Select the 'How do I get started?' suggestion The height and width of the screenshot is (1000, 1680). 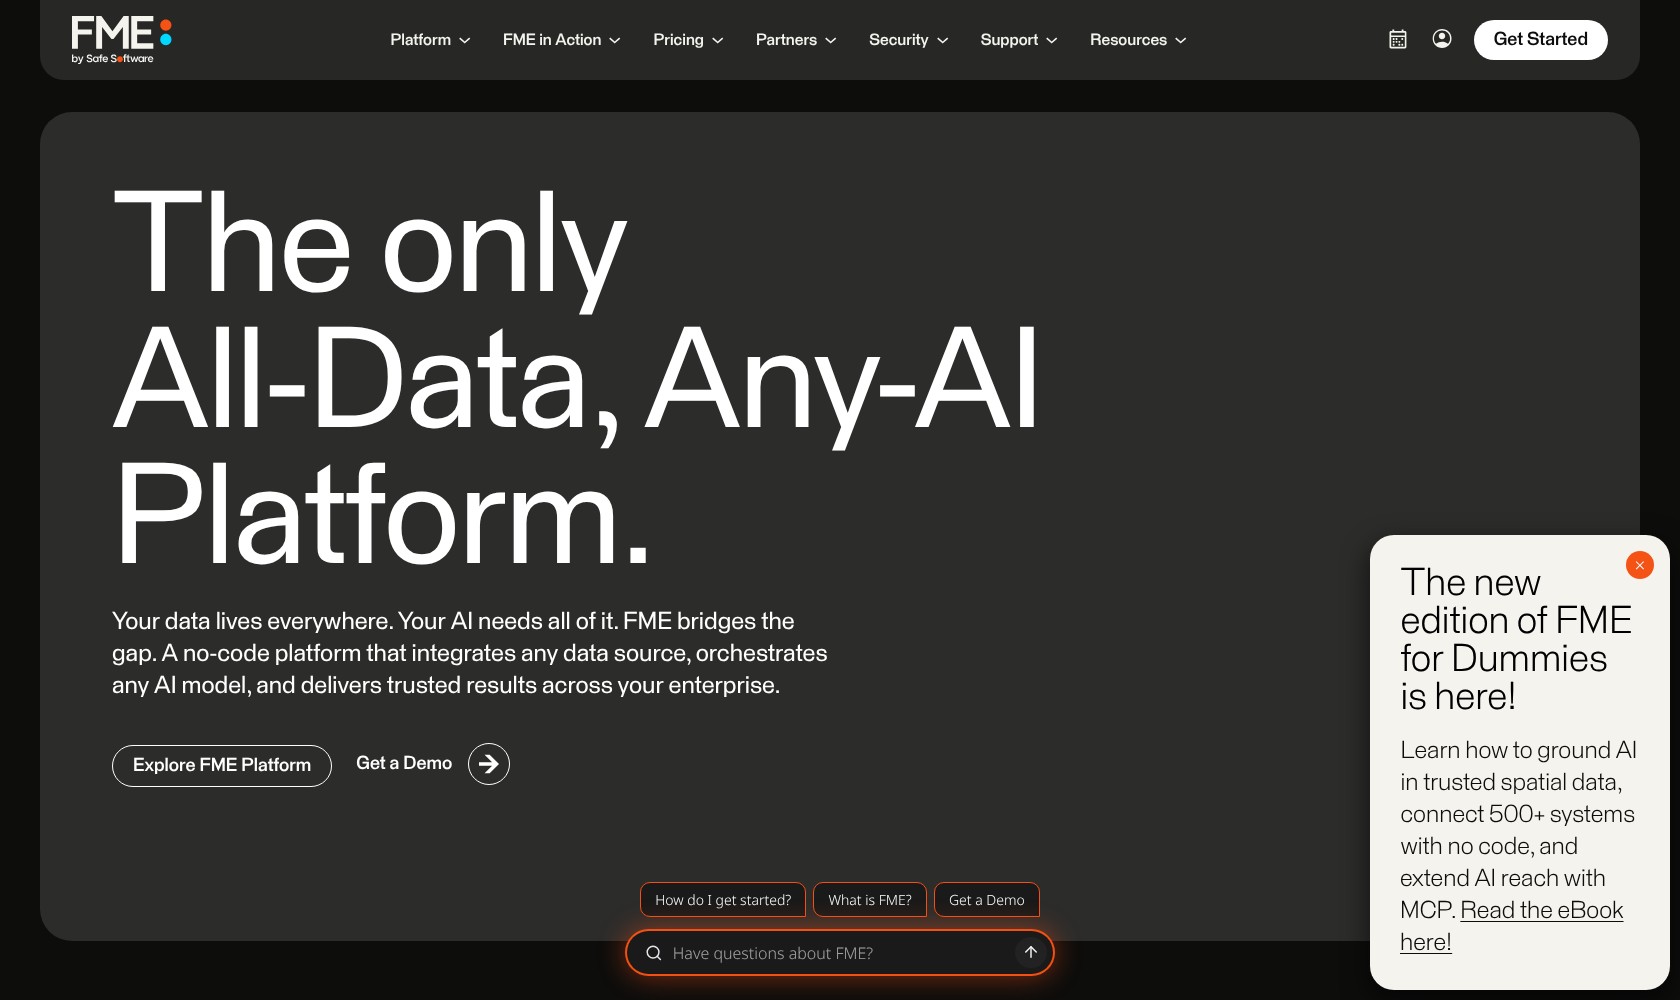tap(723, 900)
